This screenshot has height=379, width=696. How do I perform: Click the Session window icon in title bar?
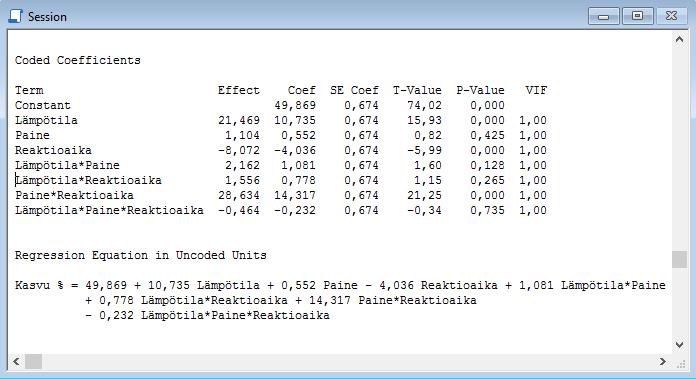(15, 16)
